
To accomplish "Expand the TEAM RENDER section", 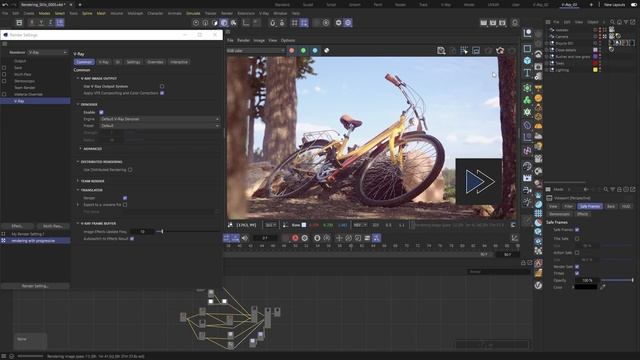I will coord(78,181).
